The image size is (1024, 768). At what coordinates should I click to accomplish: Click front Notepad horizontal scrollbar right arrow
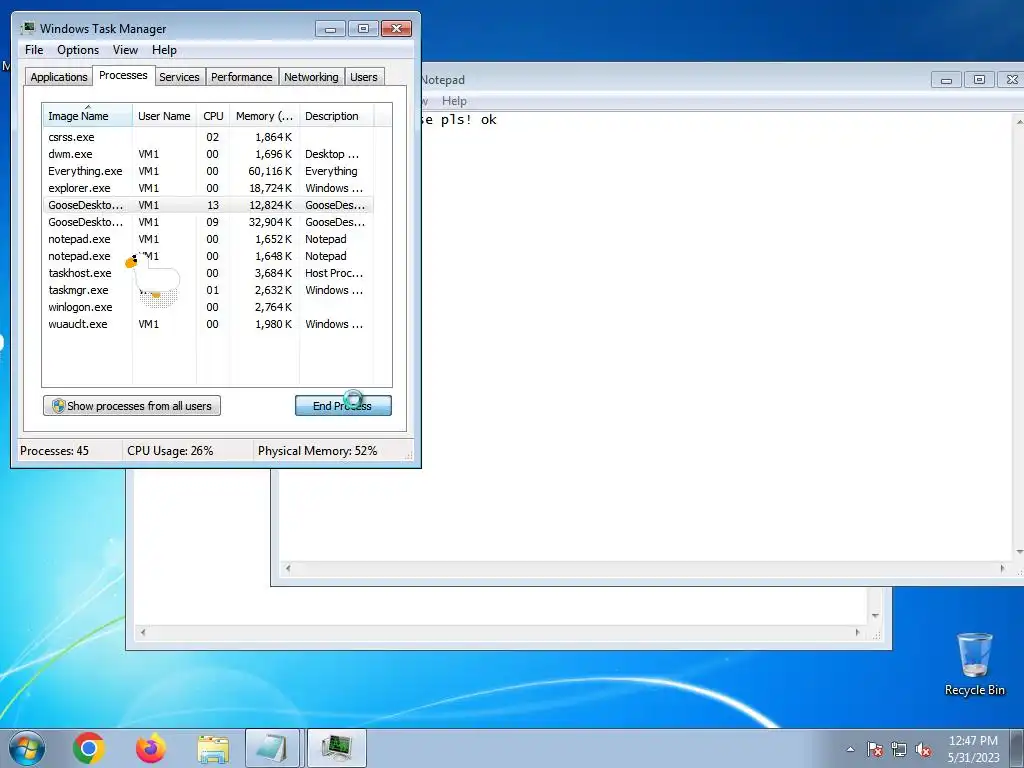pyautogui.click(x=1003, y=569)
